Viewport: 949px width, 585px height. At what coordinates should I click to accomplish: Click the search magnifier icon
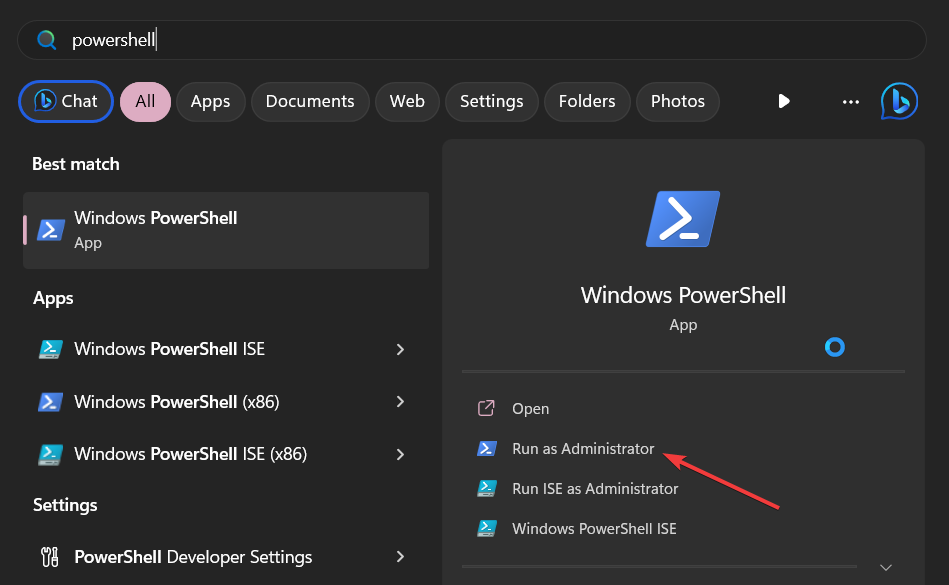pyautogui.click(x=46, y=39)
